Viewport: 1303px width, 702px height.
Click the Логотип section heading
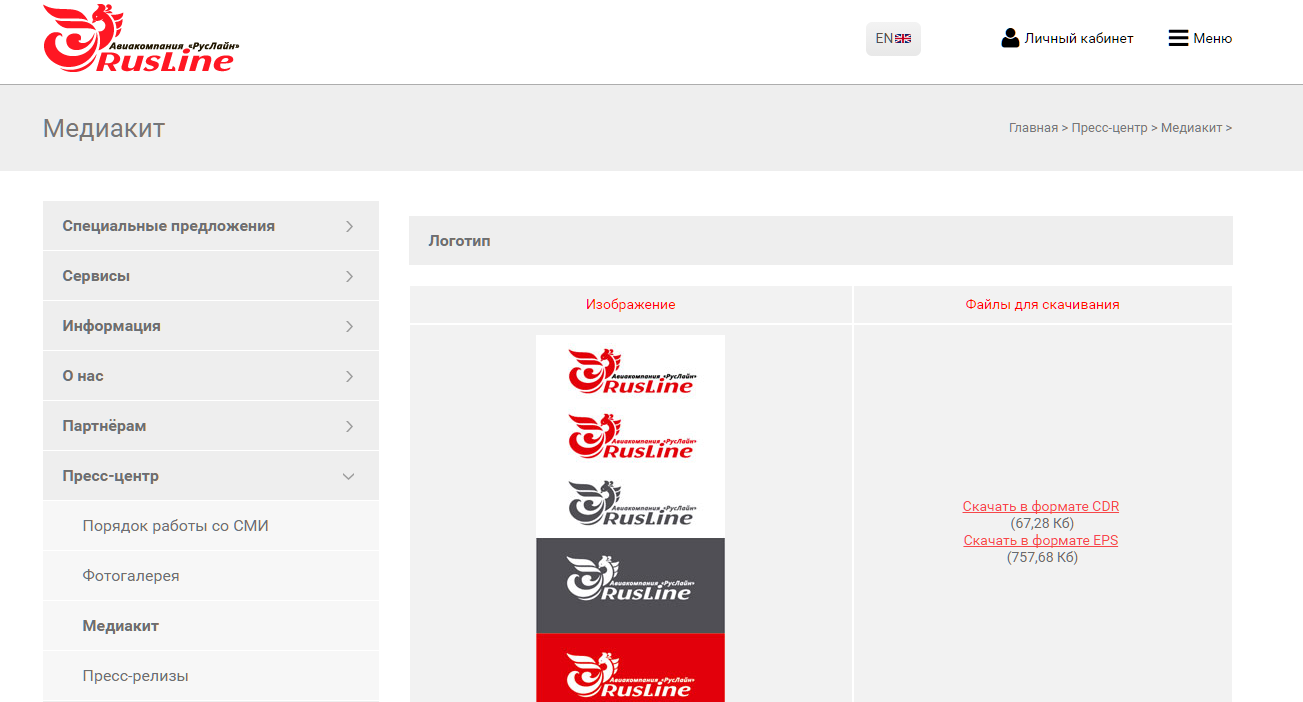[x=459, y=241]
